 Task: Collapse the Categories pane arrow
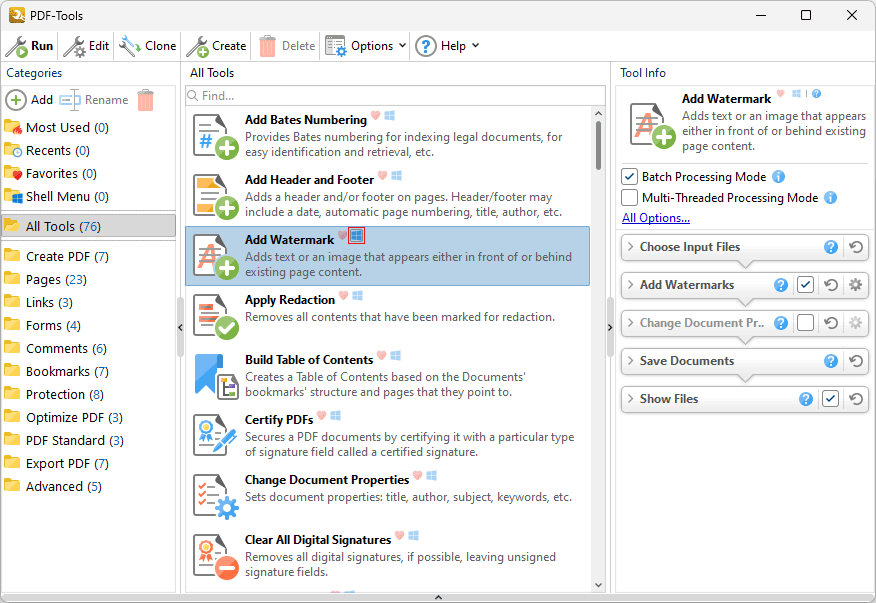pos(180,327)
